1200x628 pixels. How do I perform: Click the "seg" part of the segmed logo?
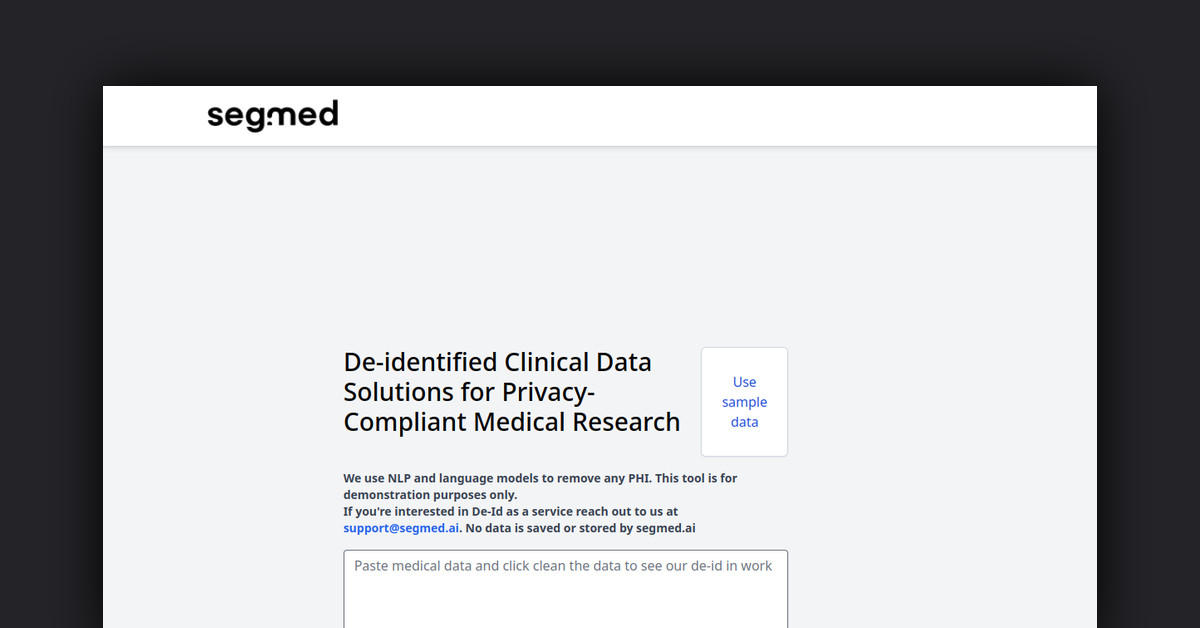click(234, 117)
